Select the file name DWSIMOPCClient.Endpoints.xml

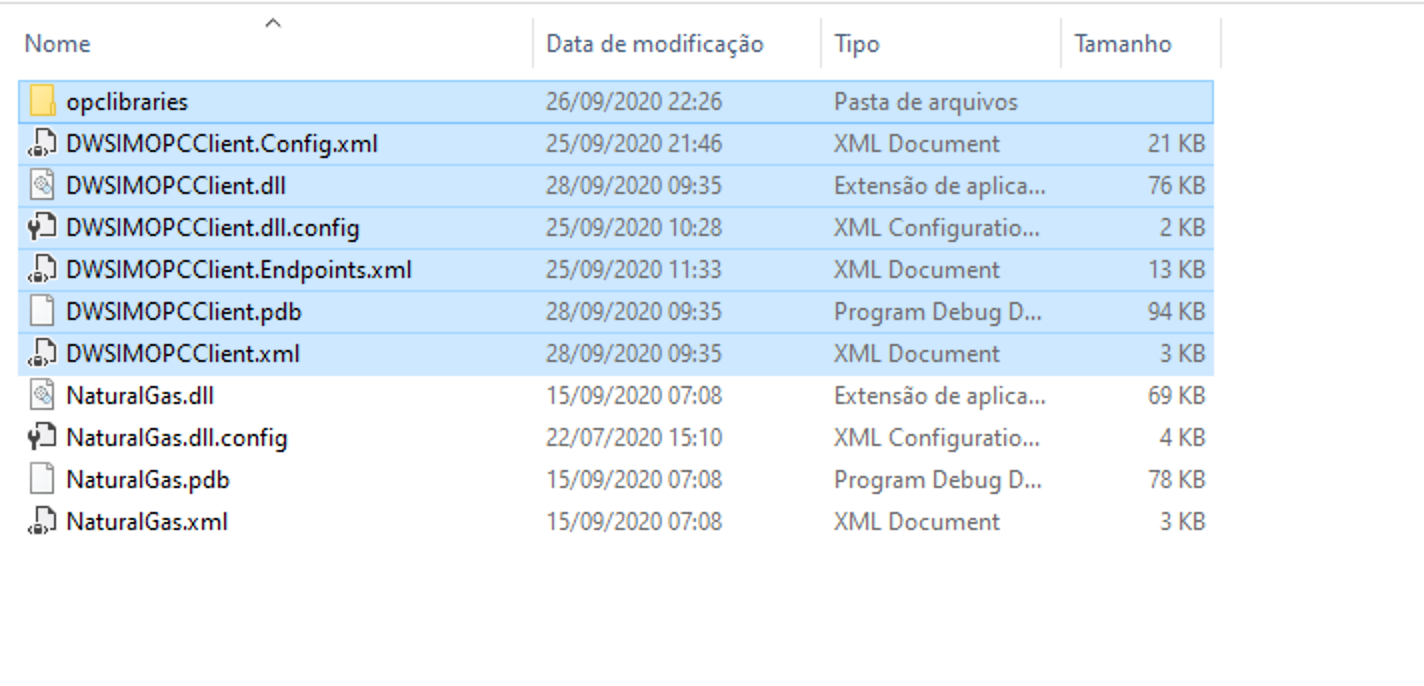[239, 270]
